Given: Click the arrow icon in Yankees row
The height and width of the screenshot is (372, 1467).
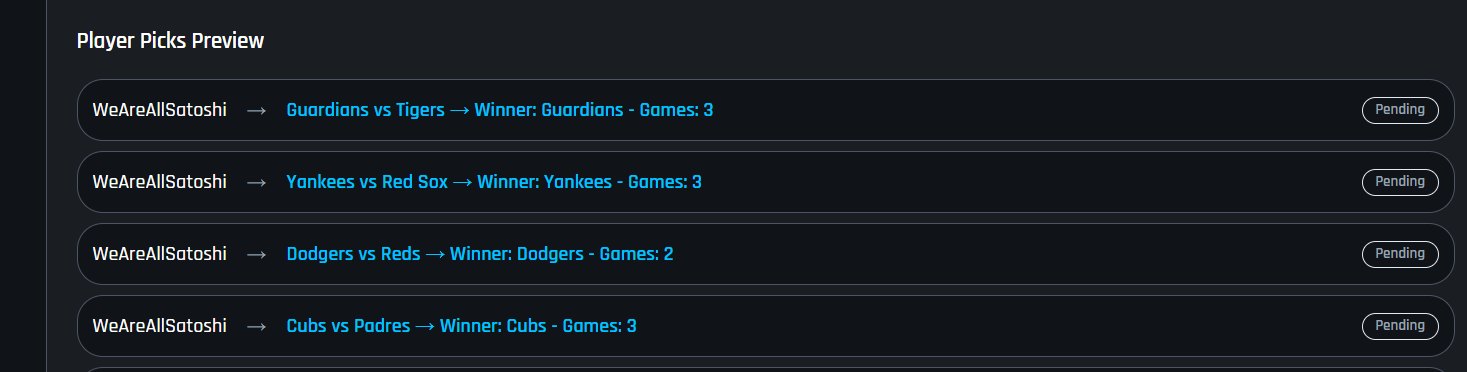Looking at the screenshot, I should point(256,182).
